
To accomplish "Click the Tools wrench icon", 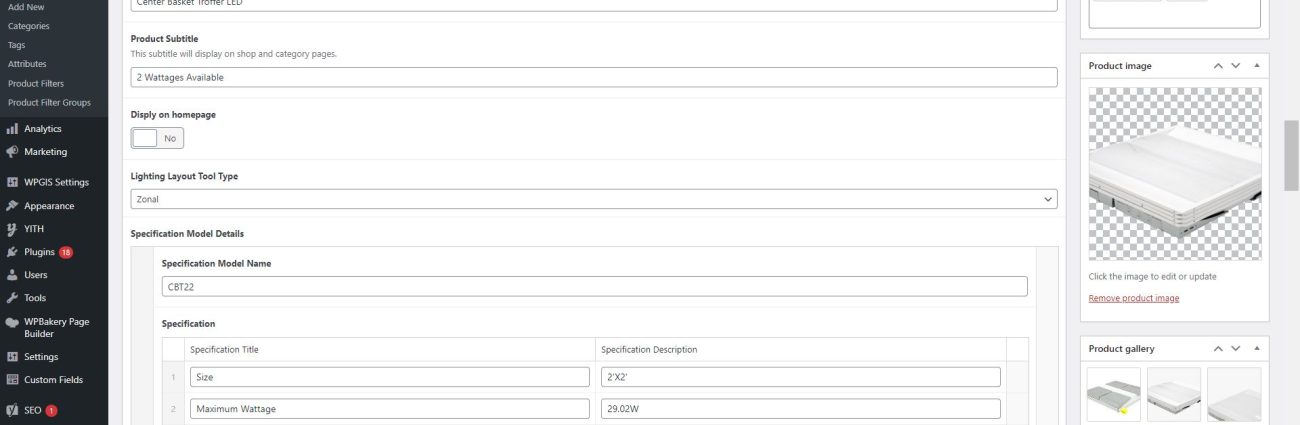I will coord(12,298).
